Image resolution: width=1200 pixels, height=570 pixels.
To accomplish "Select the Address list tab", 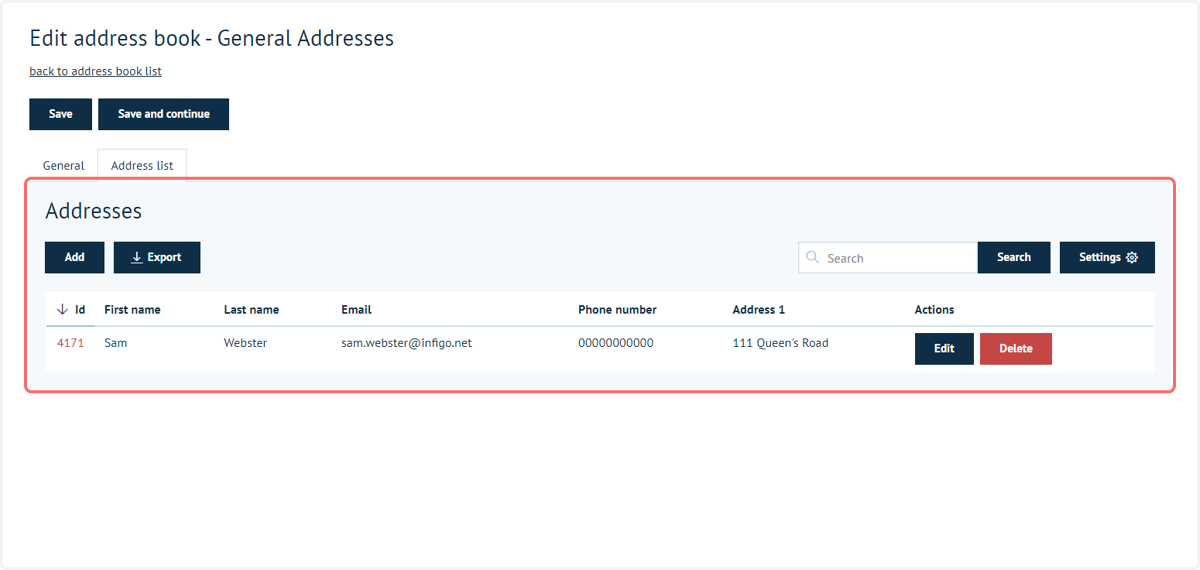I will click(x=142, y=165).
